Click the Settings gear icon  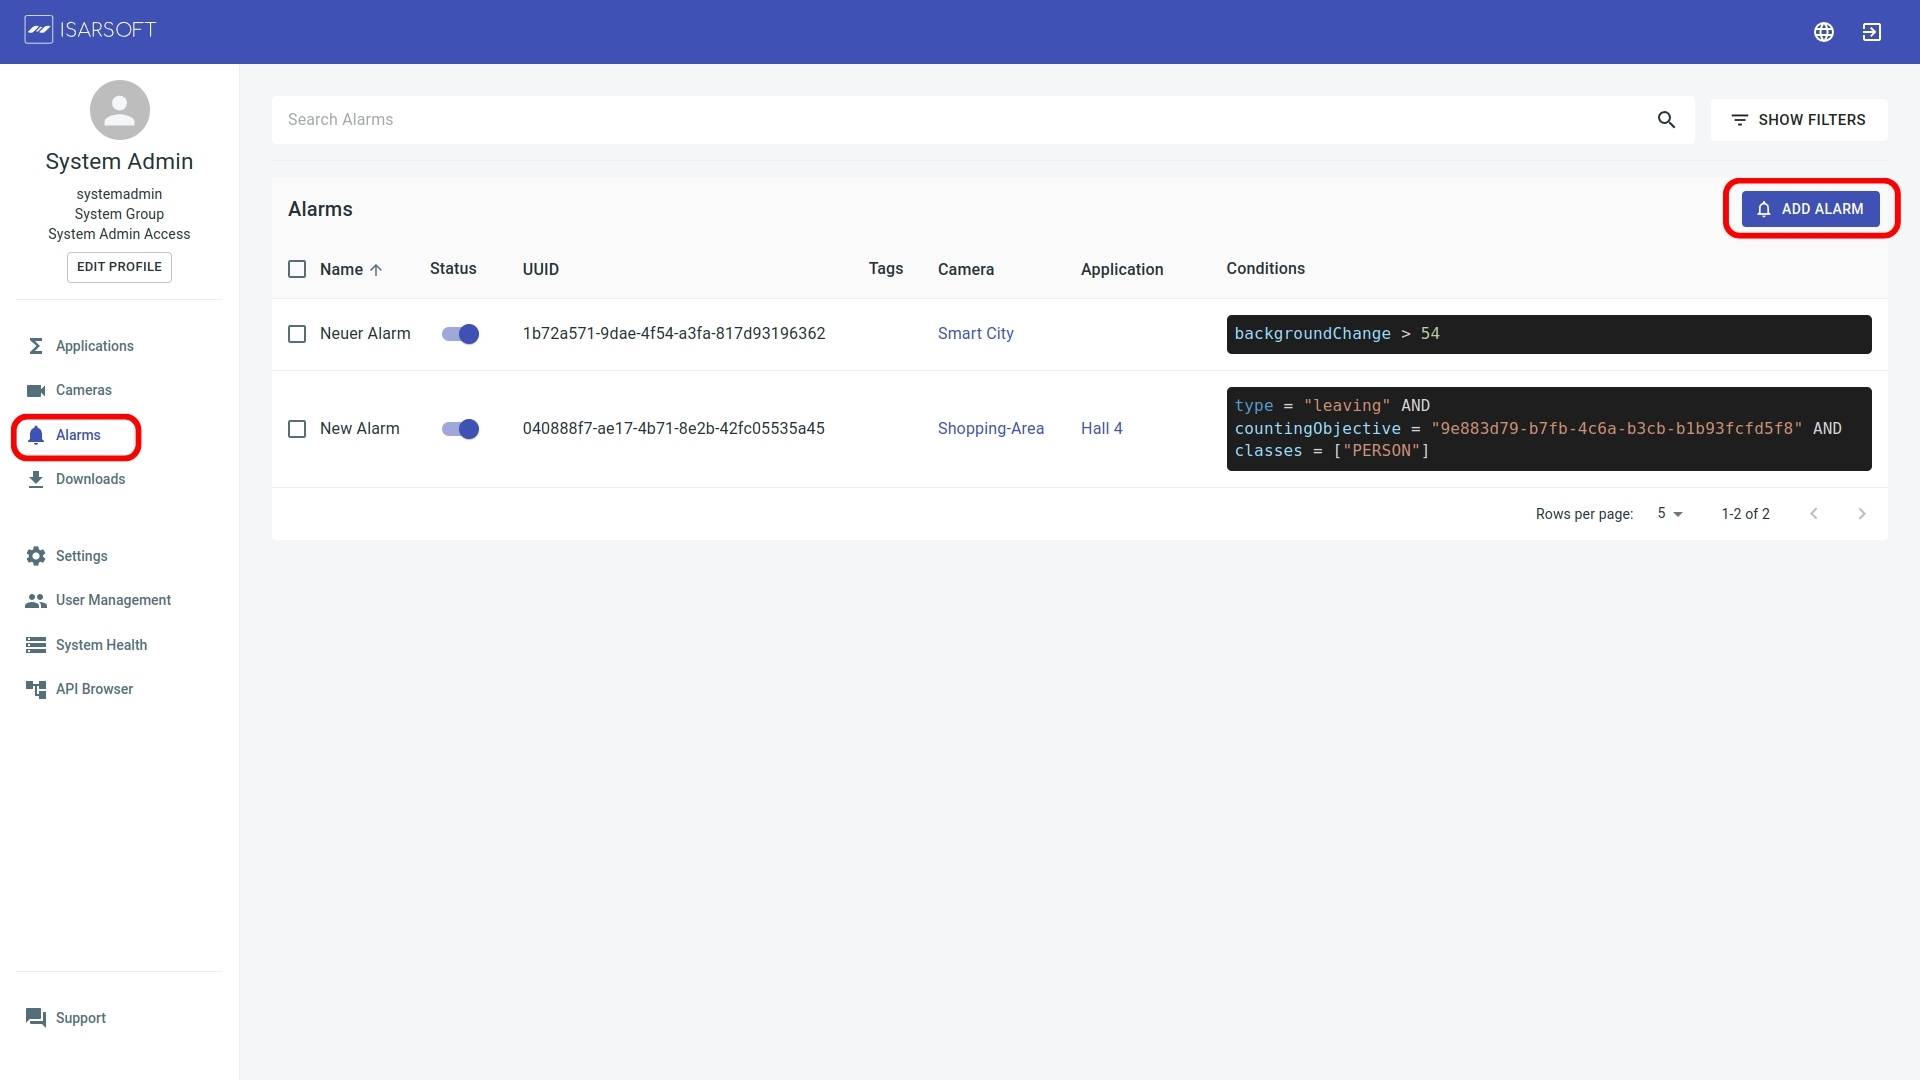36,556
